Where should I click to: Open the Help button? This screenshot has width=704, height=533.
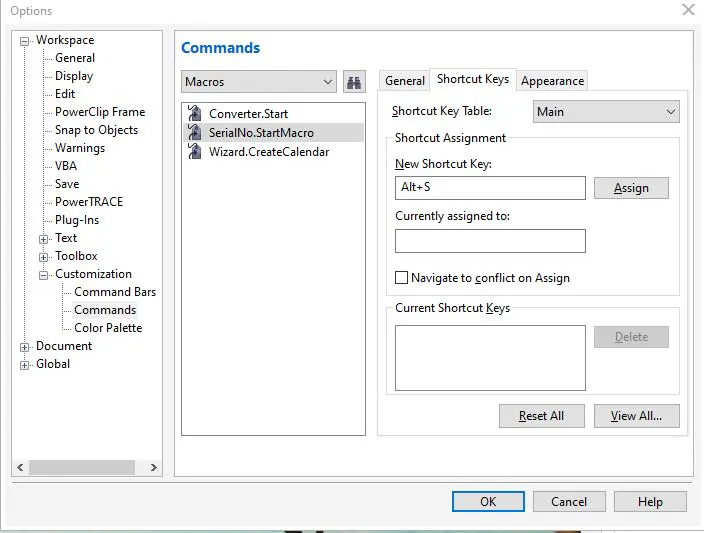click(x=650, y=502)
